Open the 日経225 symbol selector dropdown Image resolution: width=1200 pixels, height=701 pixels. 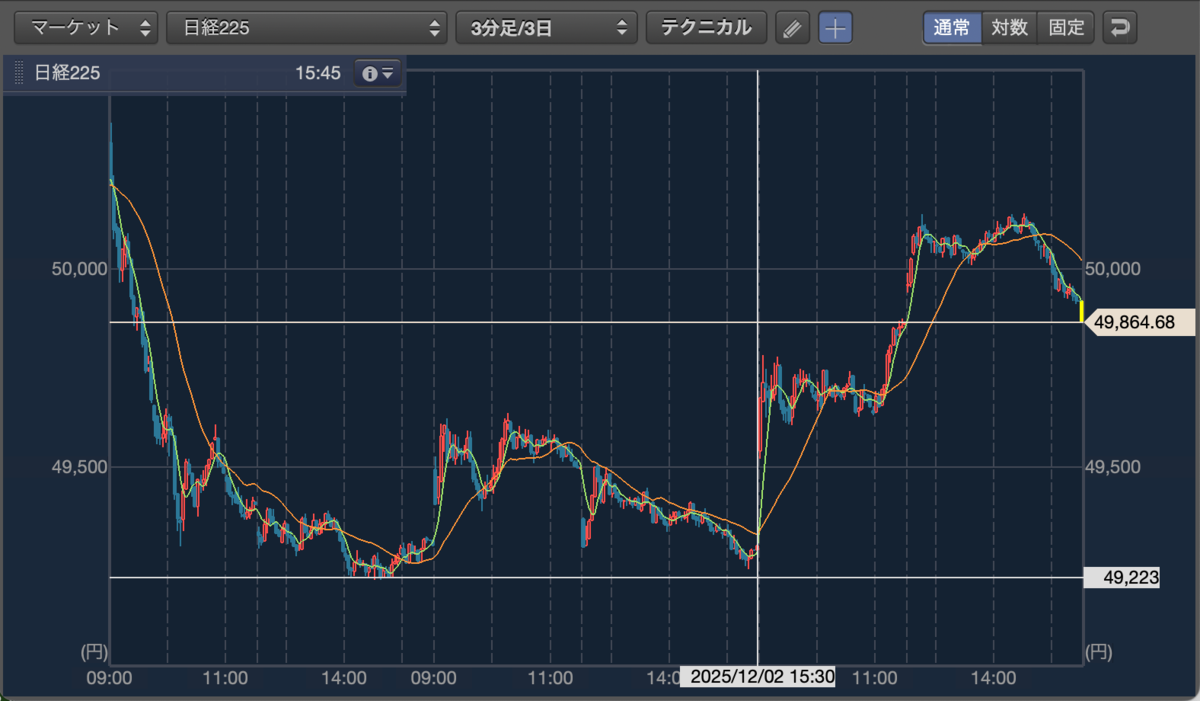coord(306,28)
